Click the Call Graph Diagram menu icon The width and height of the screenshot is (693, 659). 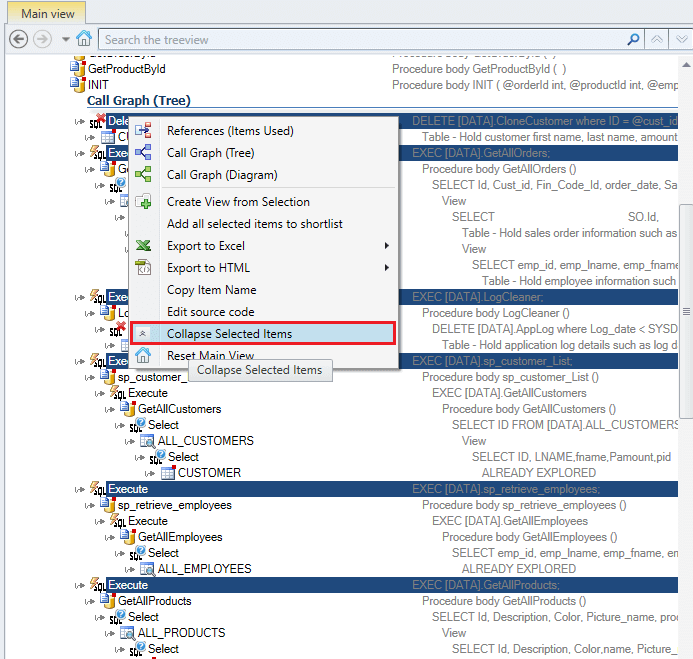(143, 174)
